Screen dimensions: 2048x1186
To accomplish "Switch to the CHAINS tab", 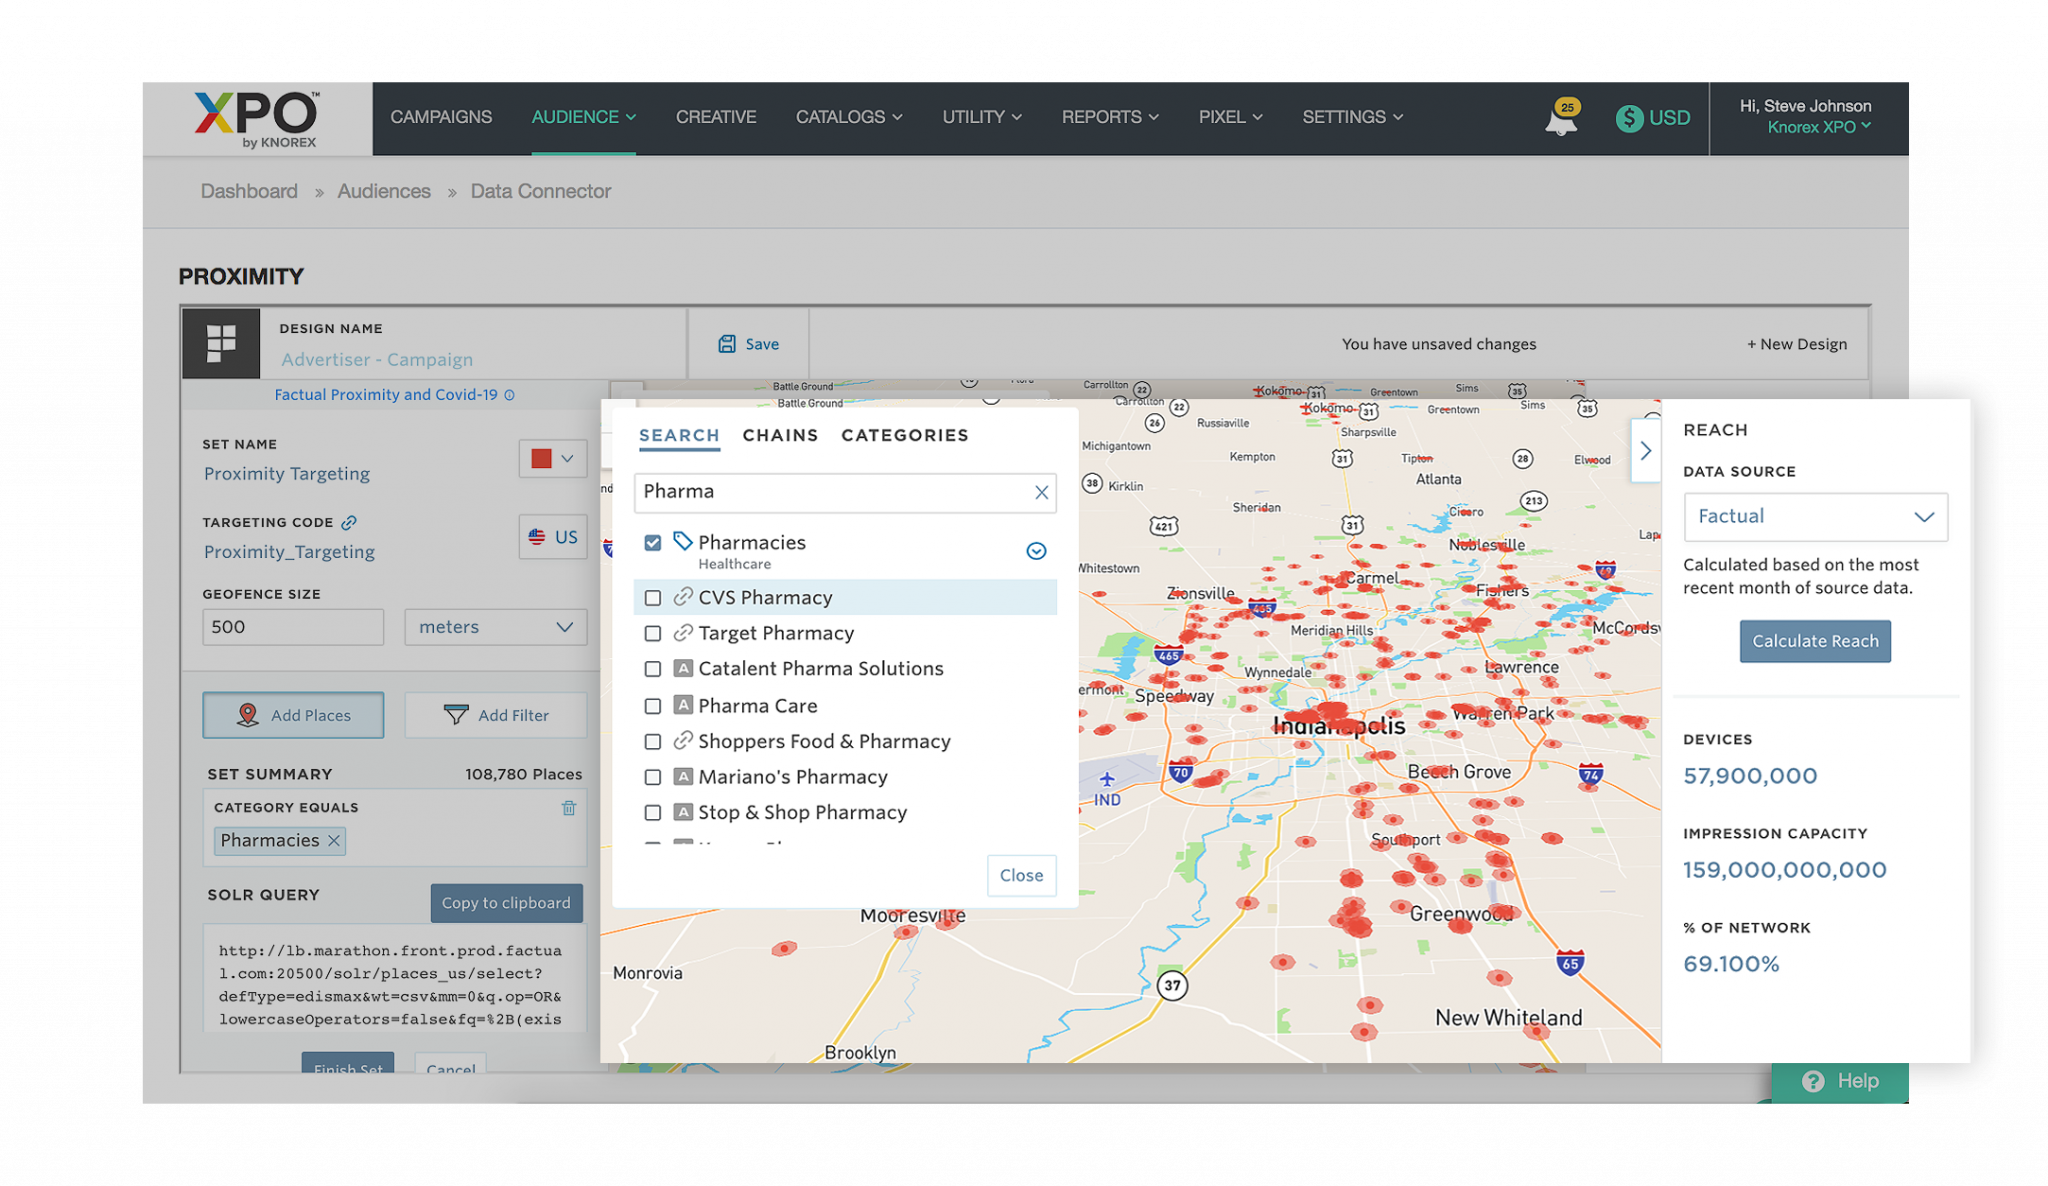I will (780, 435).
